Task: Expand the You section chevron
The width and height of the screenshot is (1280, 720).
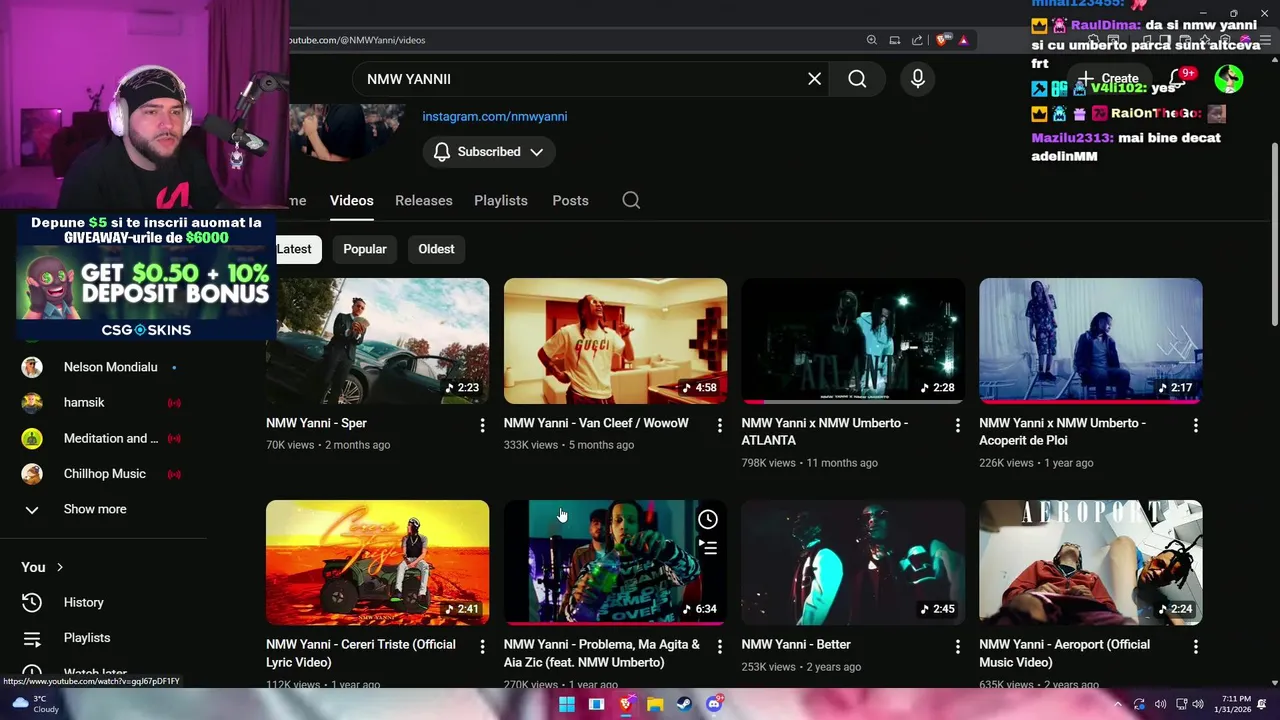Action: 60,567
